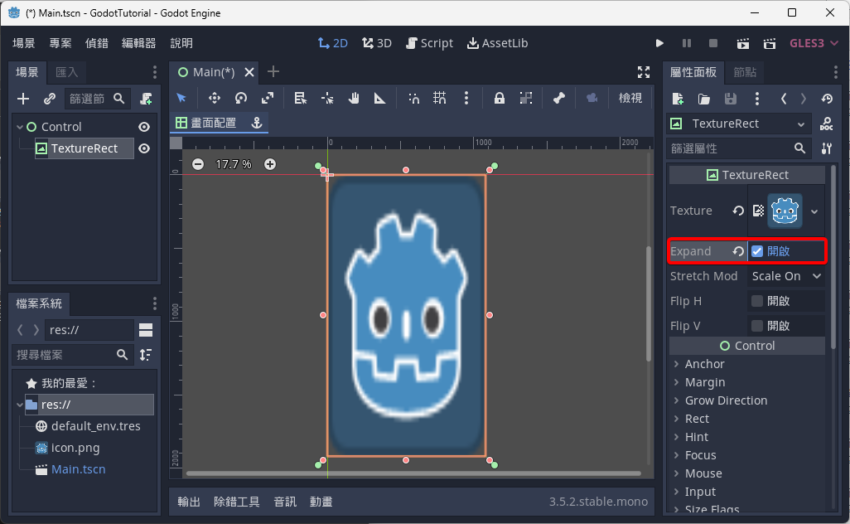Open the Script workspace
This screenshot has width=850, height=524.
coord(429,43)
